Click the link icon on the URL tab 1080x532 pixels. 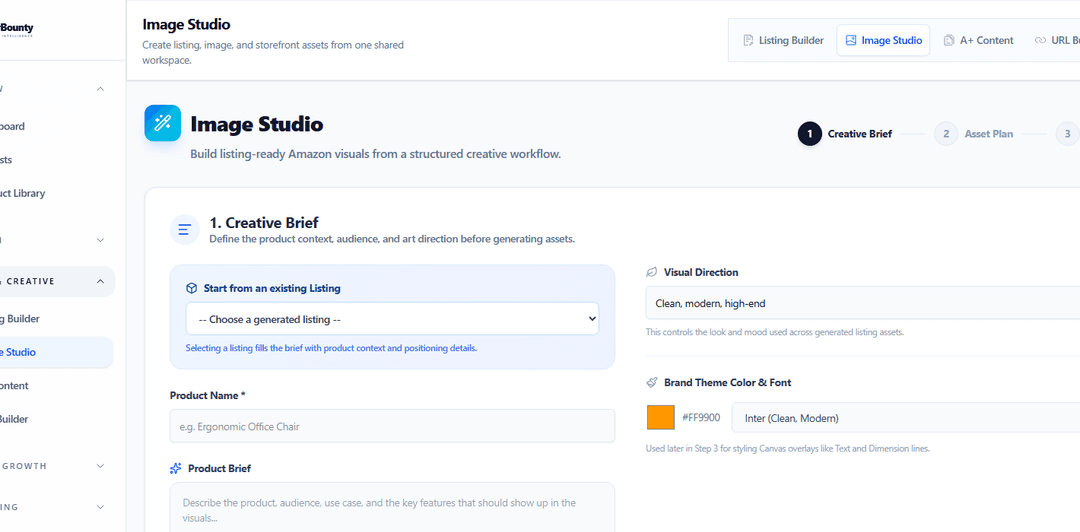tap(1040, 41)
